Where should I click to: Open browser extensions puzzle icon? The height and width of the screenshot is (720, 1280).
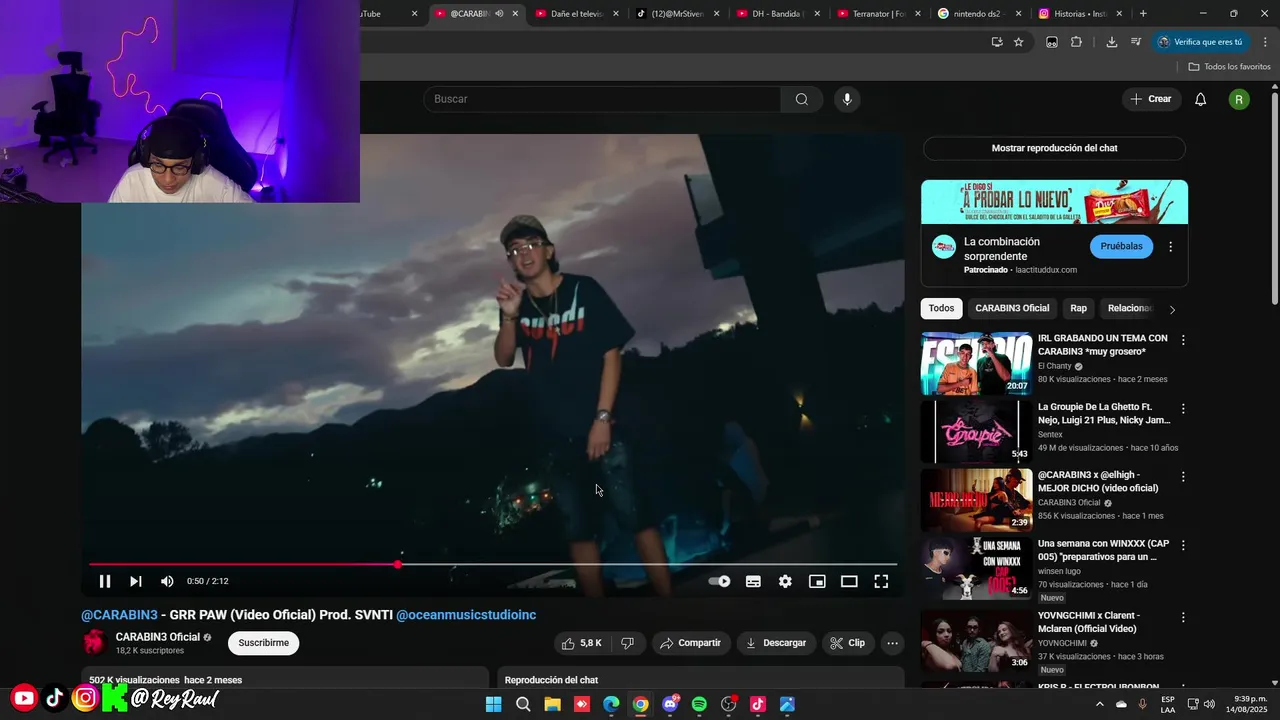tap(1076, 42)
